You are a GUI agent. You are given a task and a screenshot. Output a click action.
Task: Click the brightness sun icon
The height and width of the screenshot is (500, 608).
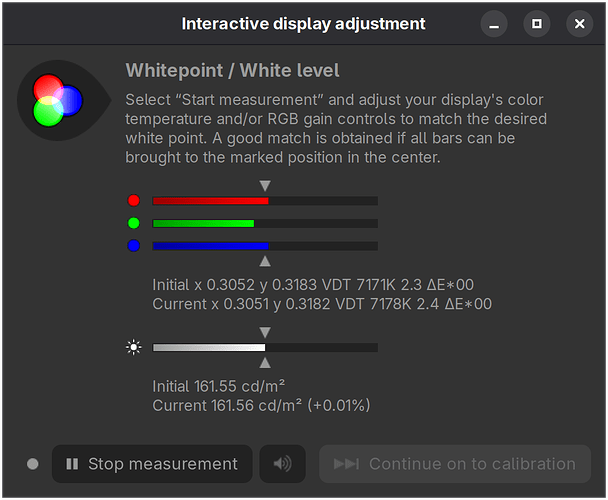[x=134, y=347]
